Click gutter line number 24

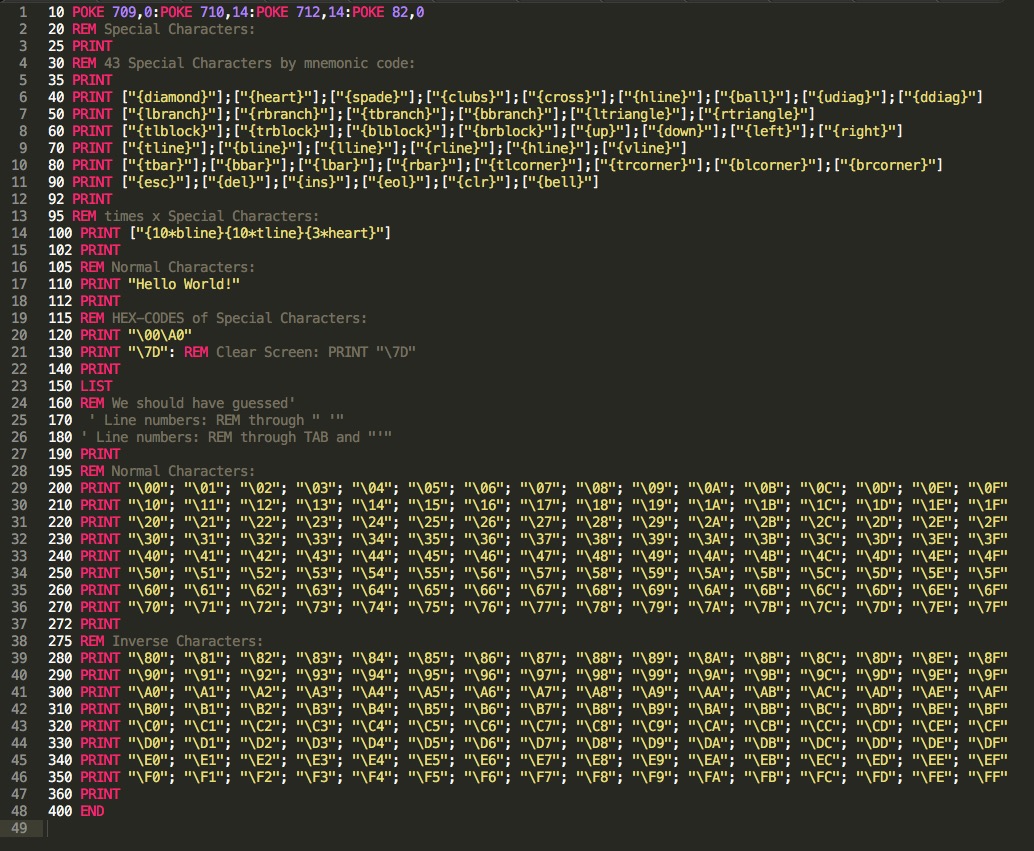pyautogui.click(x=19, y=403)
